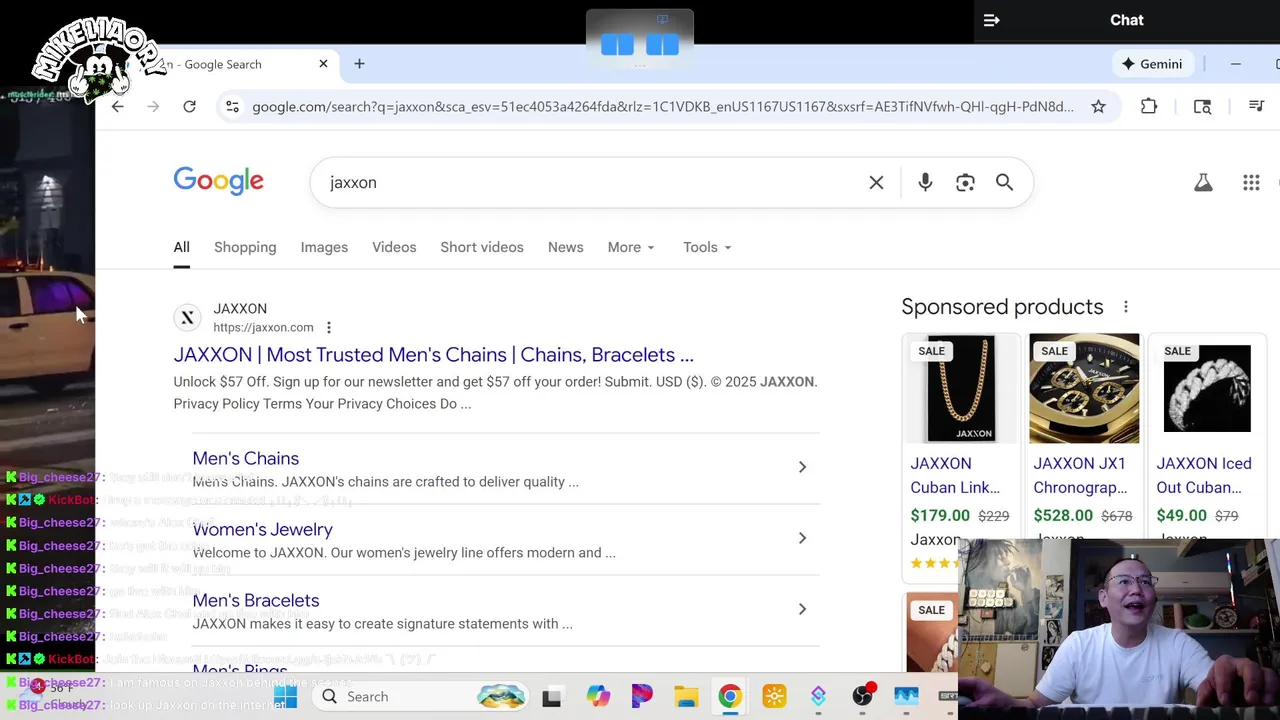1280x720 pixels.
Task: Switch to the Short videos tab
Action: [482, 247]
